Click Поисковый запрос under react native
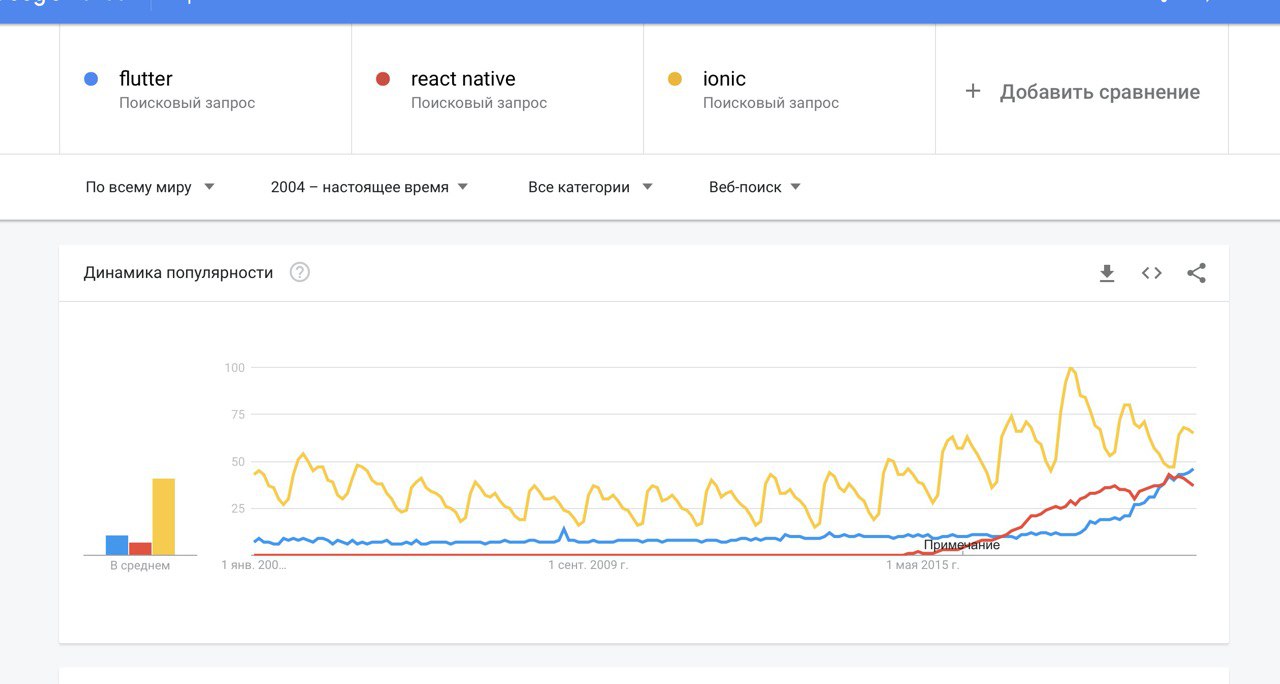 pos(479,103)
